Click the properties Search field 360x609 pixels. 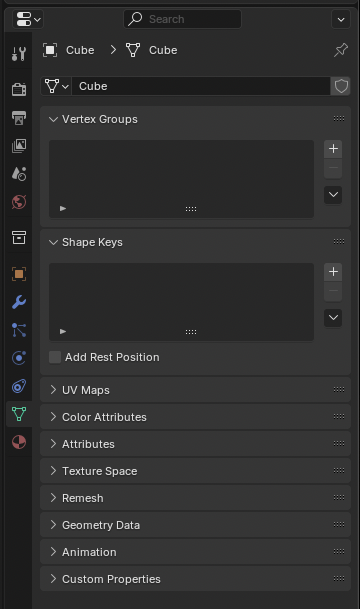coord(183,19)
